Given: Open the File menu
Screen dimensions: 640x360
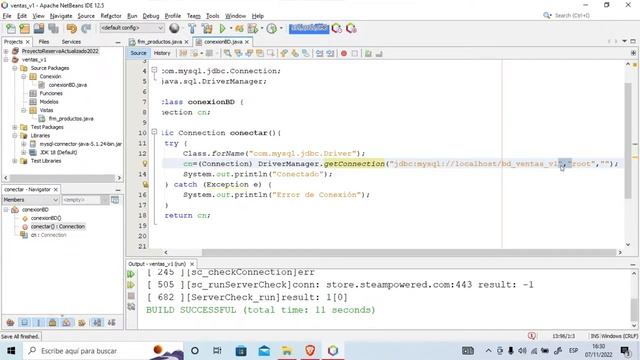Looking at the screenshot, I should (7, 16).
